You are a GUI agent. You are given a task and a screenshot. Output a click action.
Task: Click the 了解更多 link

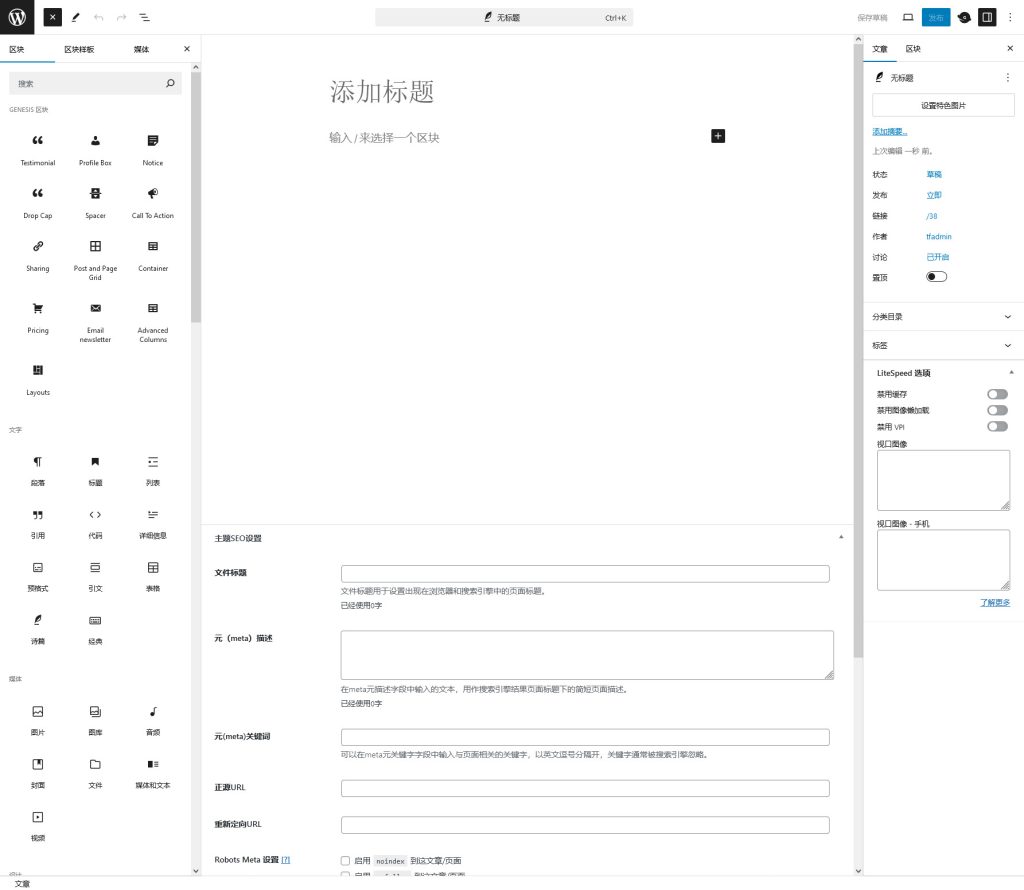[994, 602]
